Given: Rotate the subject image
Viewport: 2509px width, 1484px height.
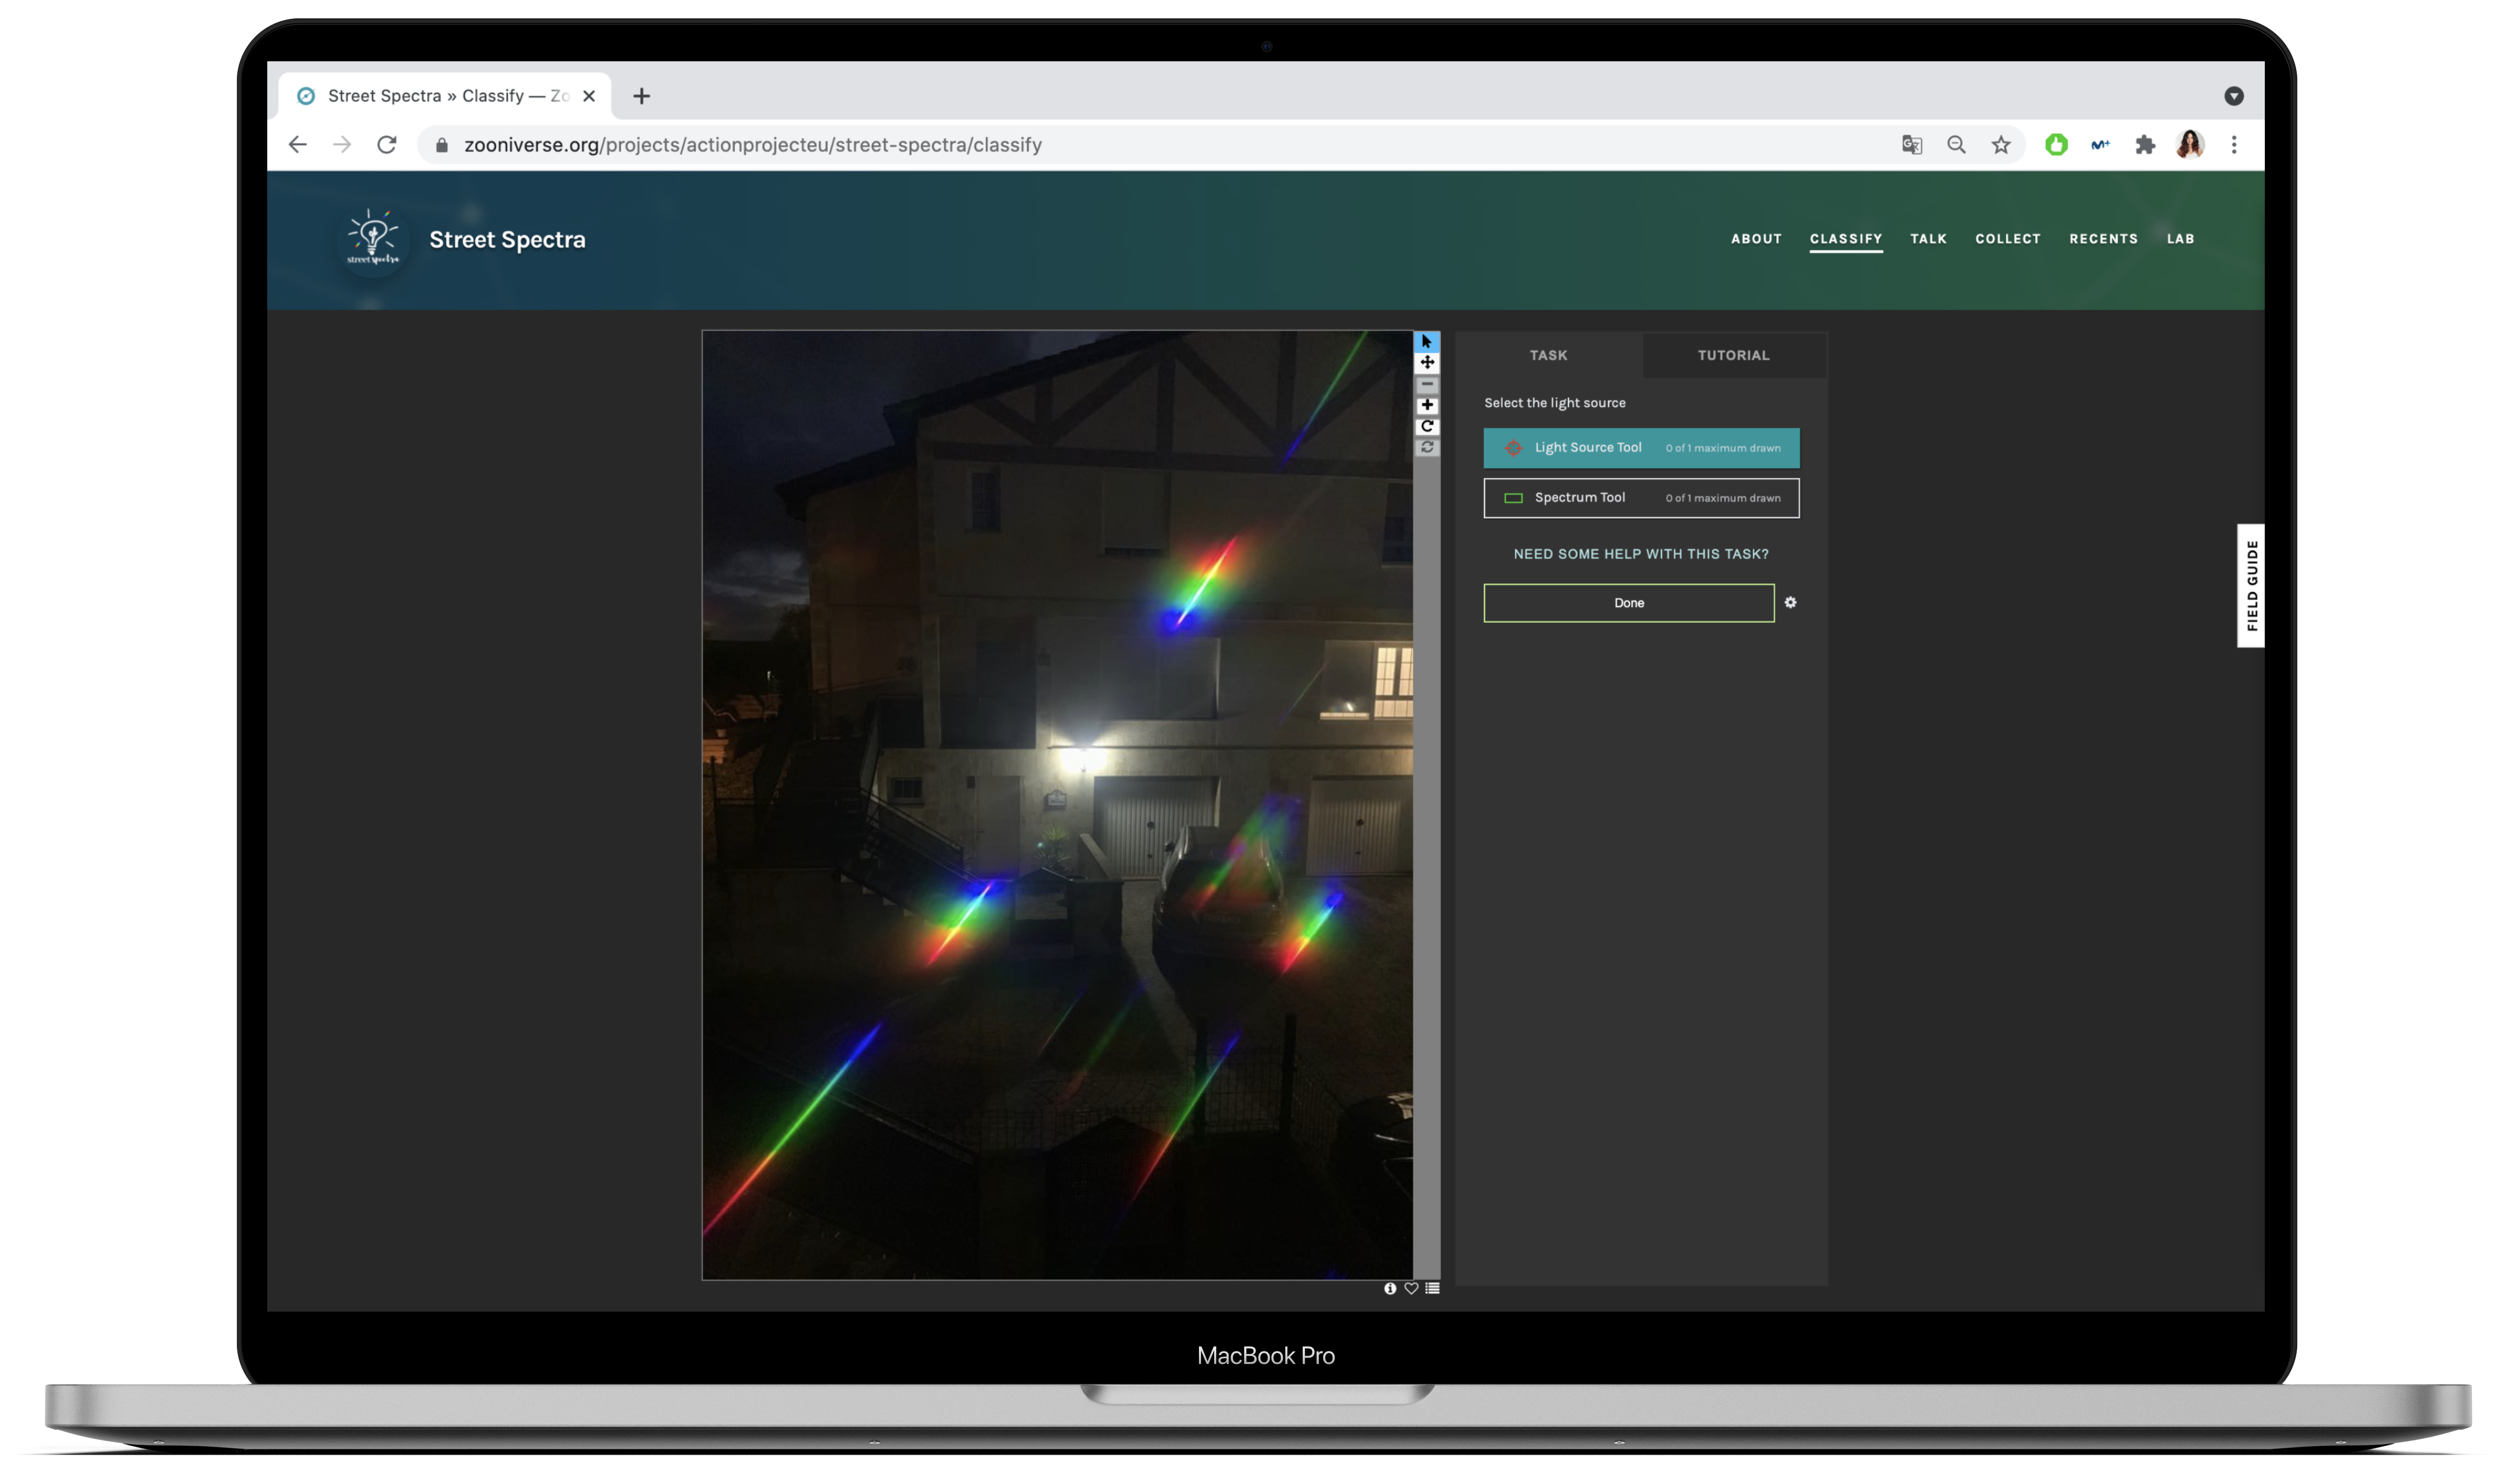Looking at the screenshot, I should 1426,426.
